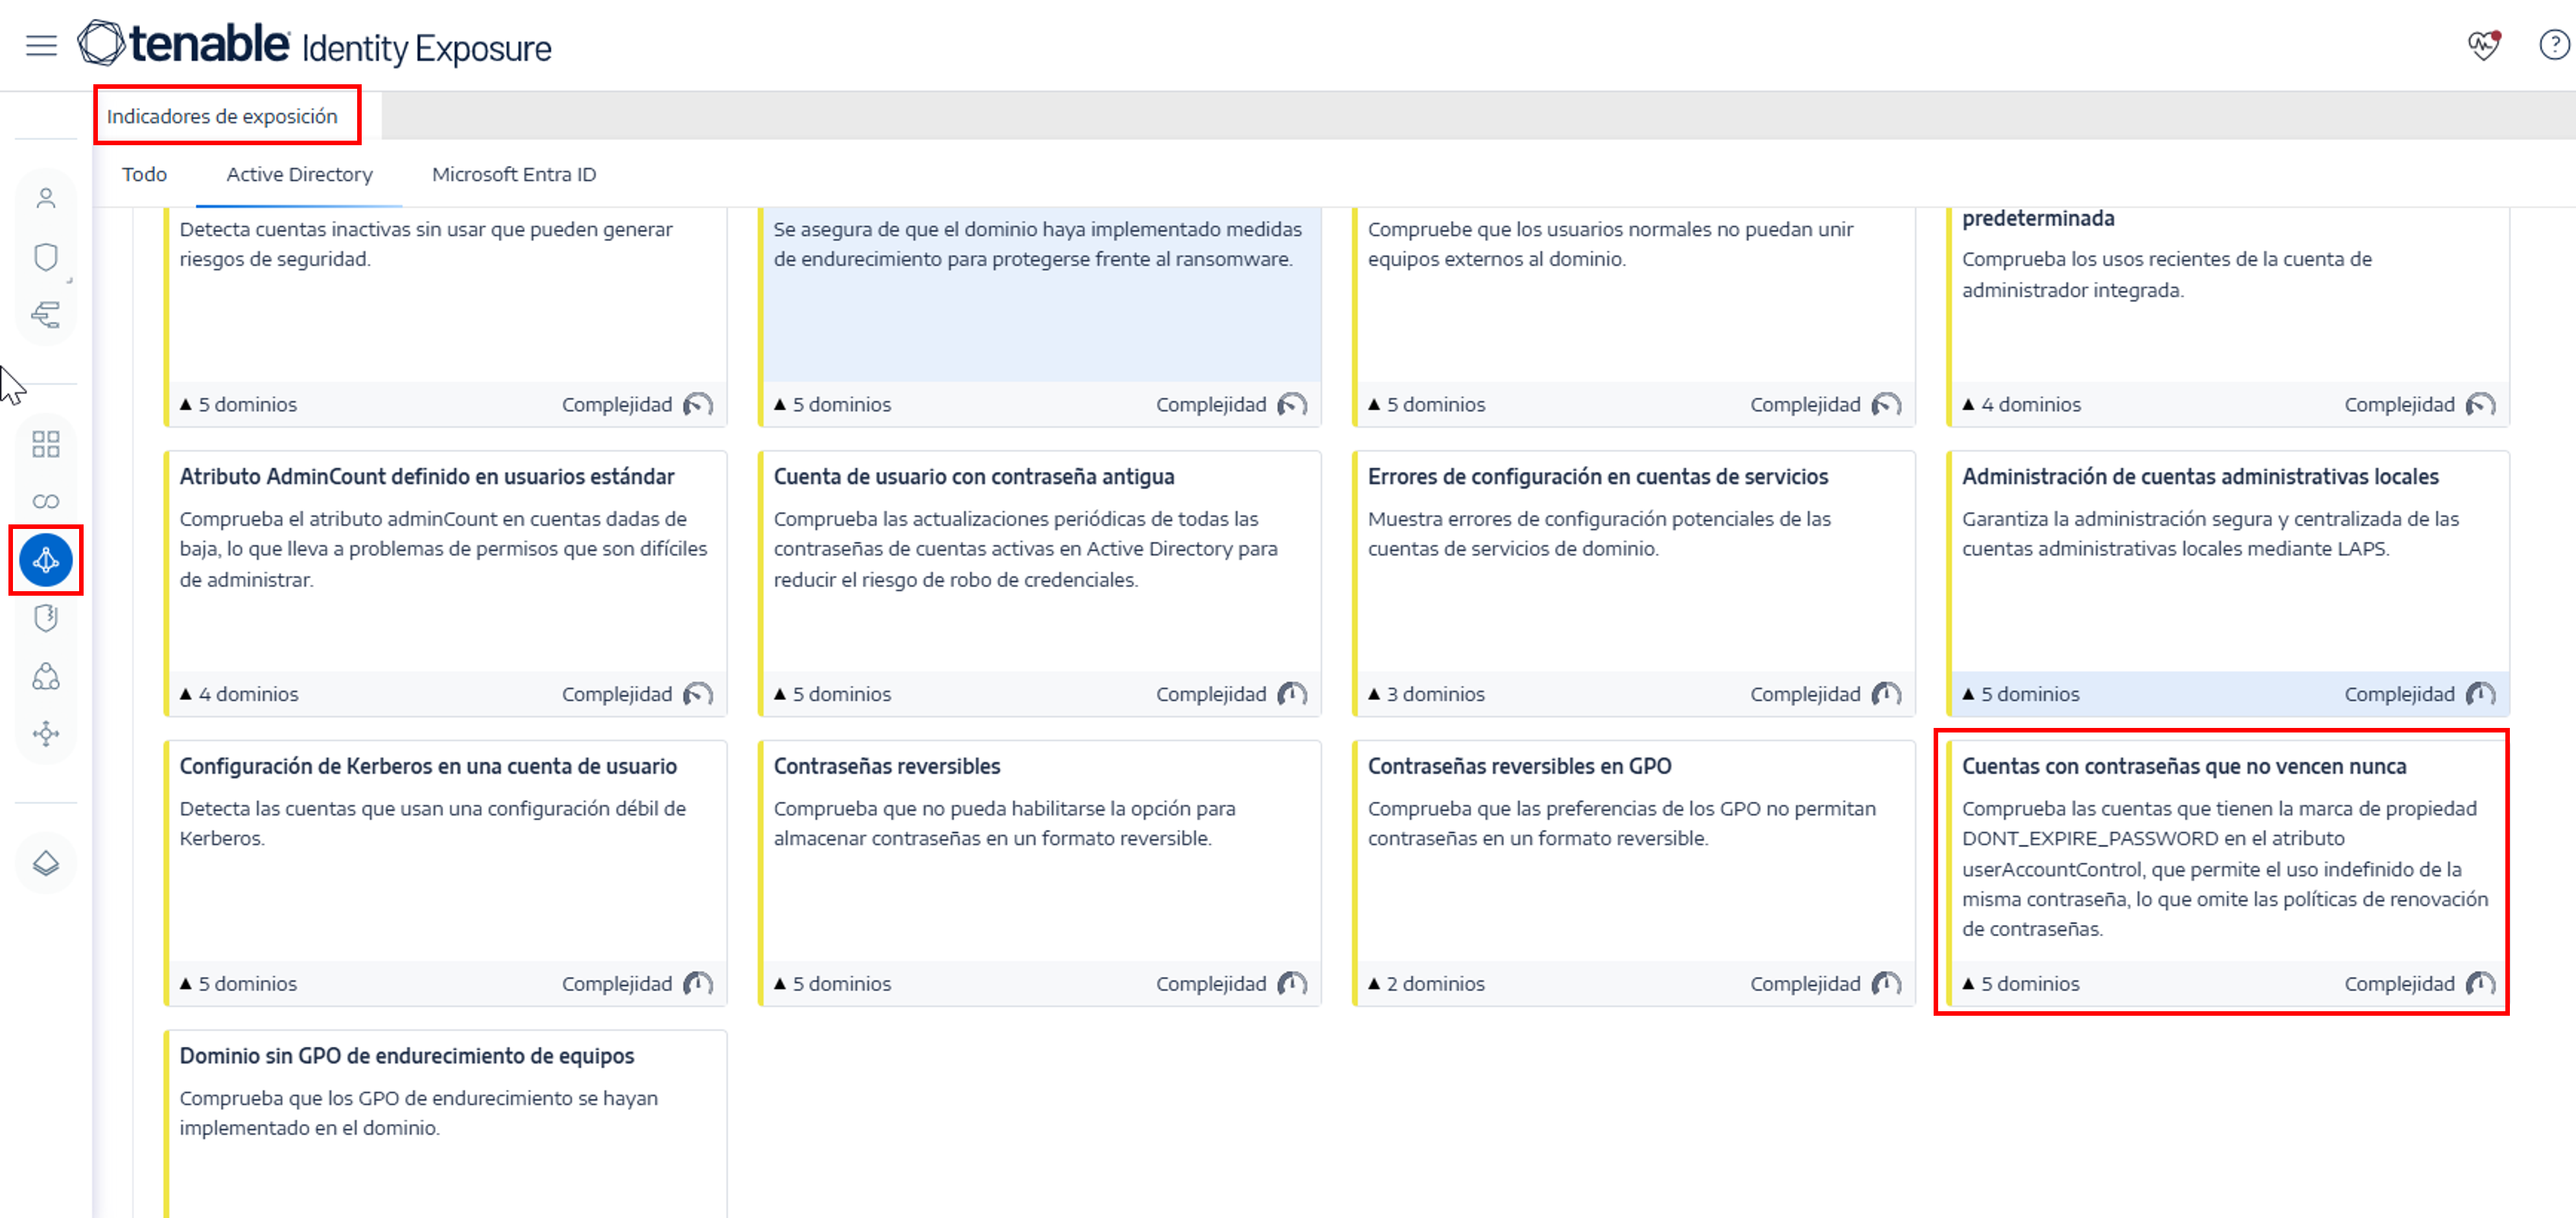Open the Contraseñas reversibles card title
The height and width of the screenshot is (1218, 2576).
[x=887, y=766]
